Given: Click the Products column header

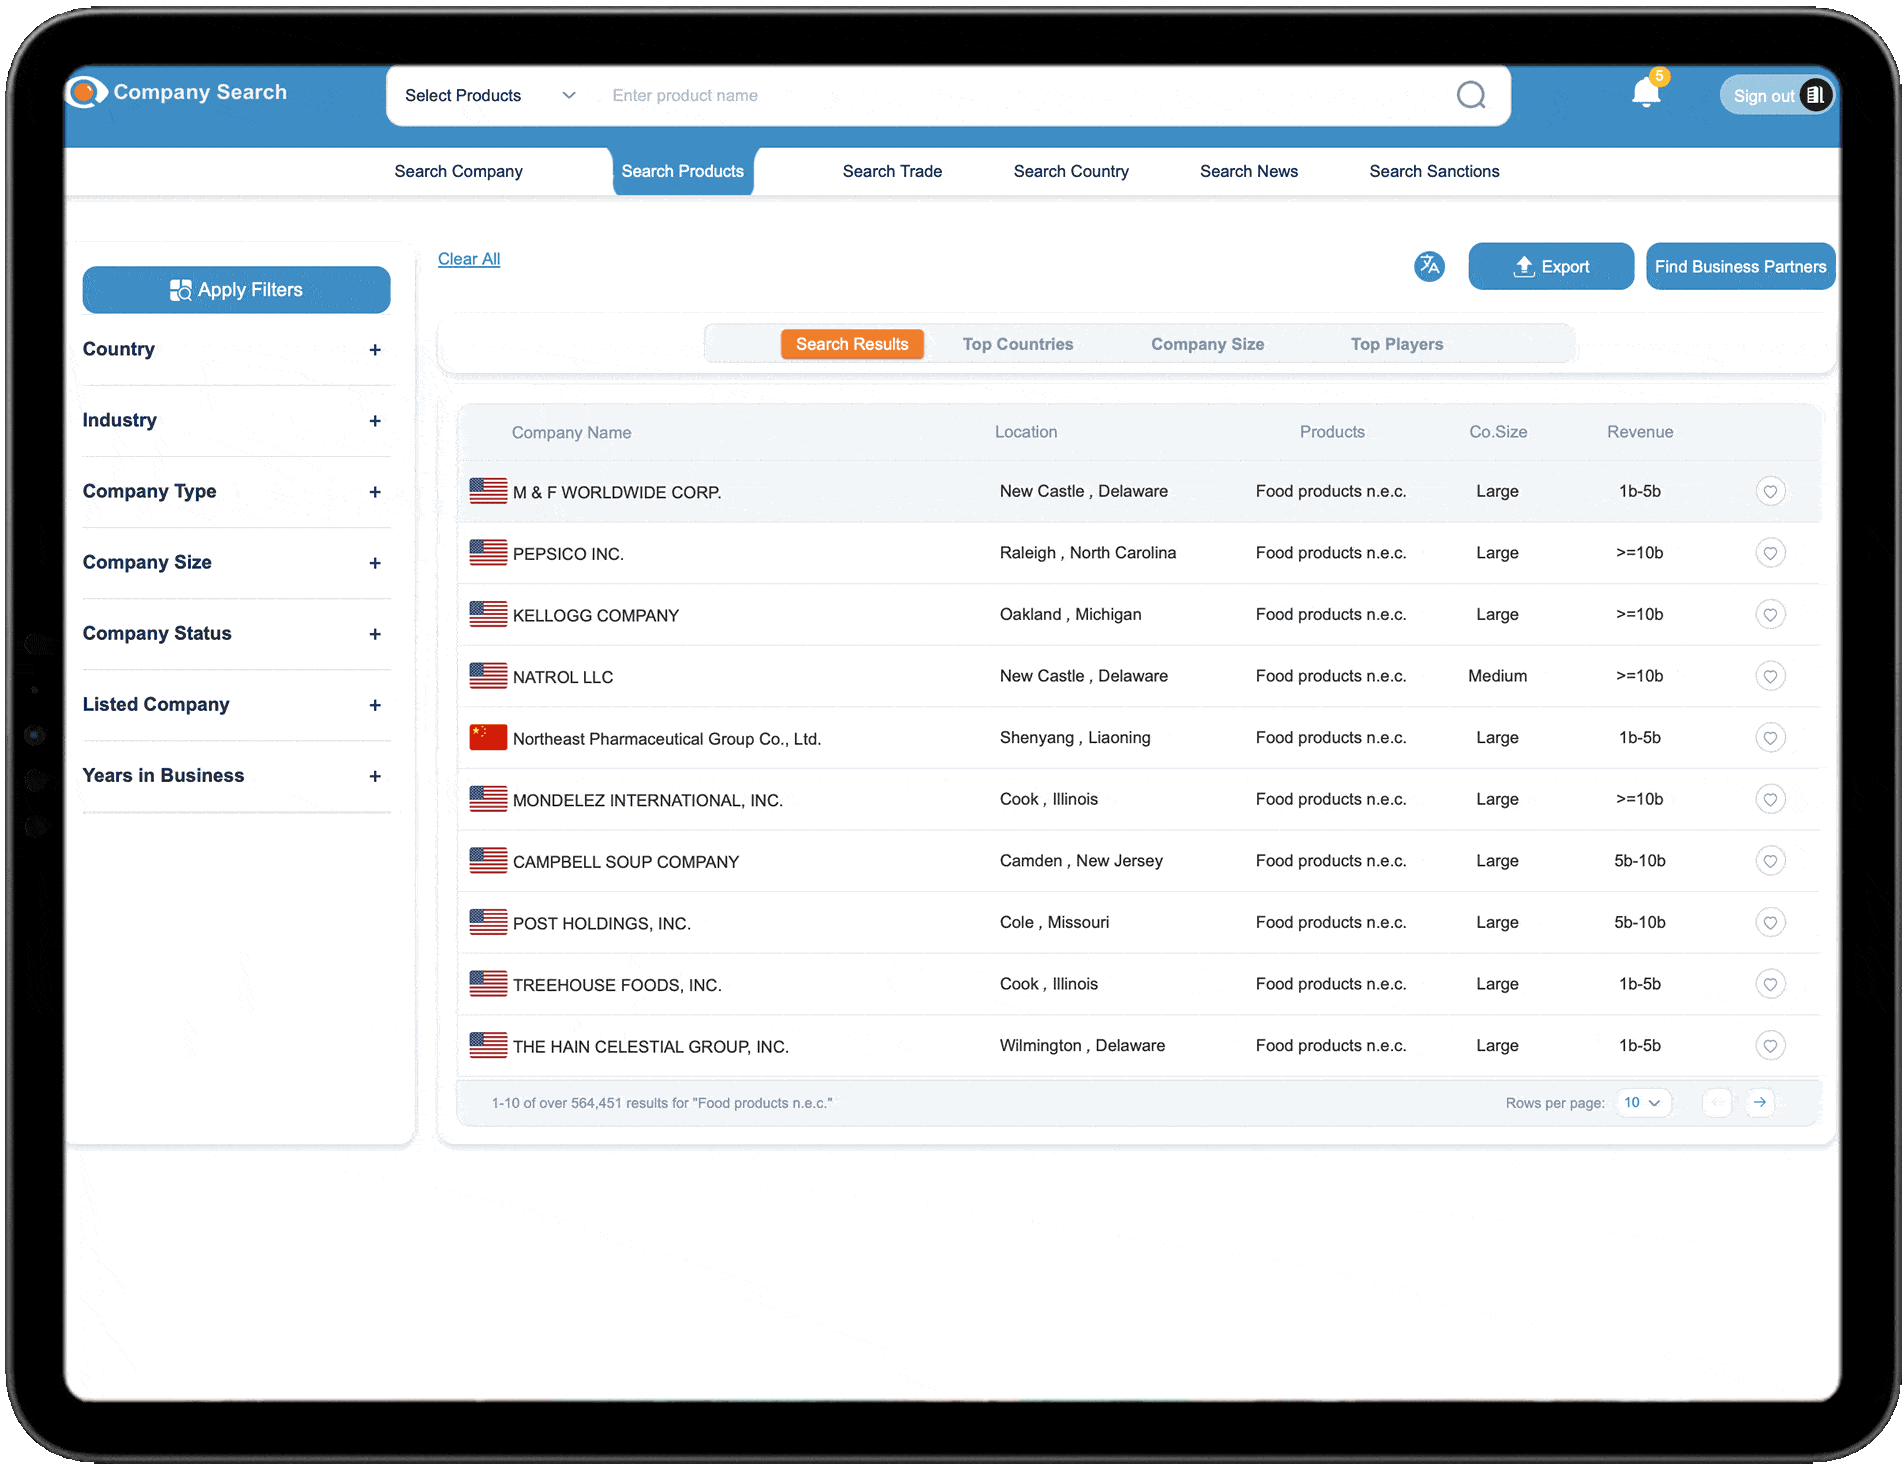Looking at the screenshot, I should (1332, 432).
